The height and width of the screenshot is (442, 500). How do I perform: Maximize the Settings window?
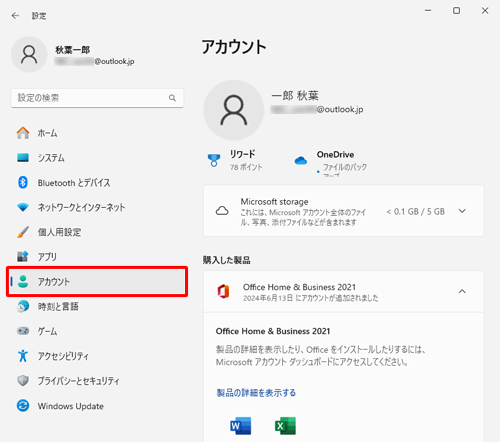pyautogui.click(x=456, y=11)
